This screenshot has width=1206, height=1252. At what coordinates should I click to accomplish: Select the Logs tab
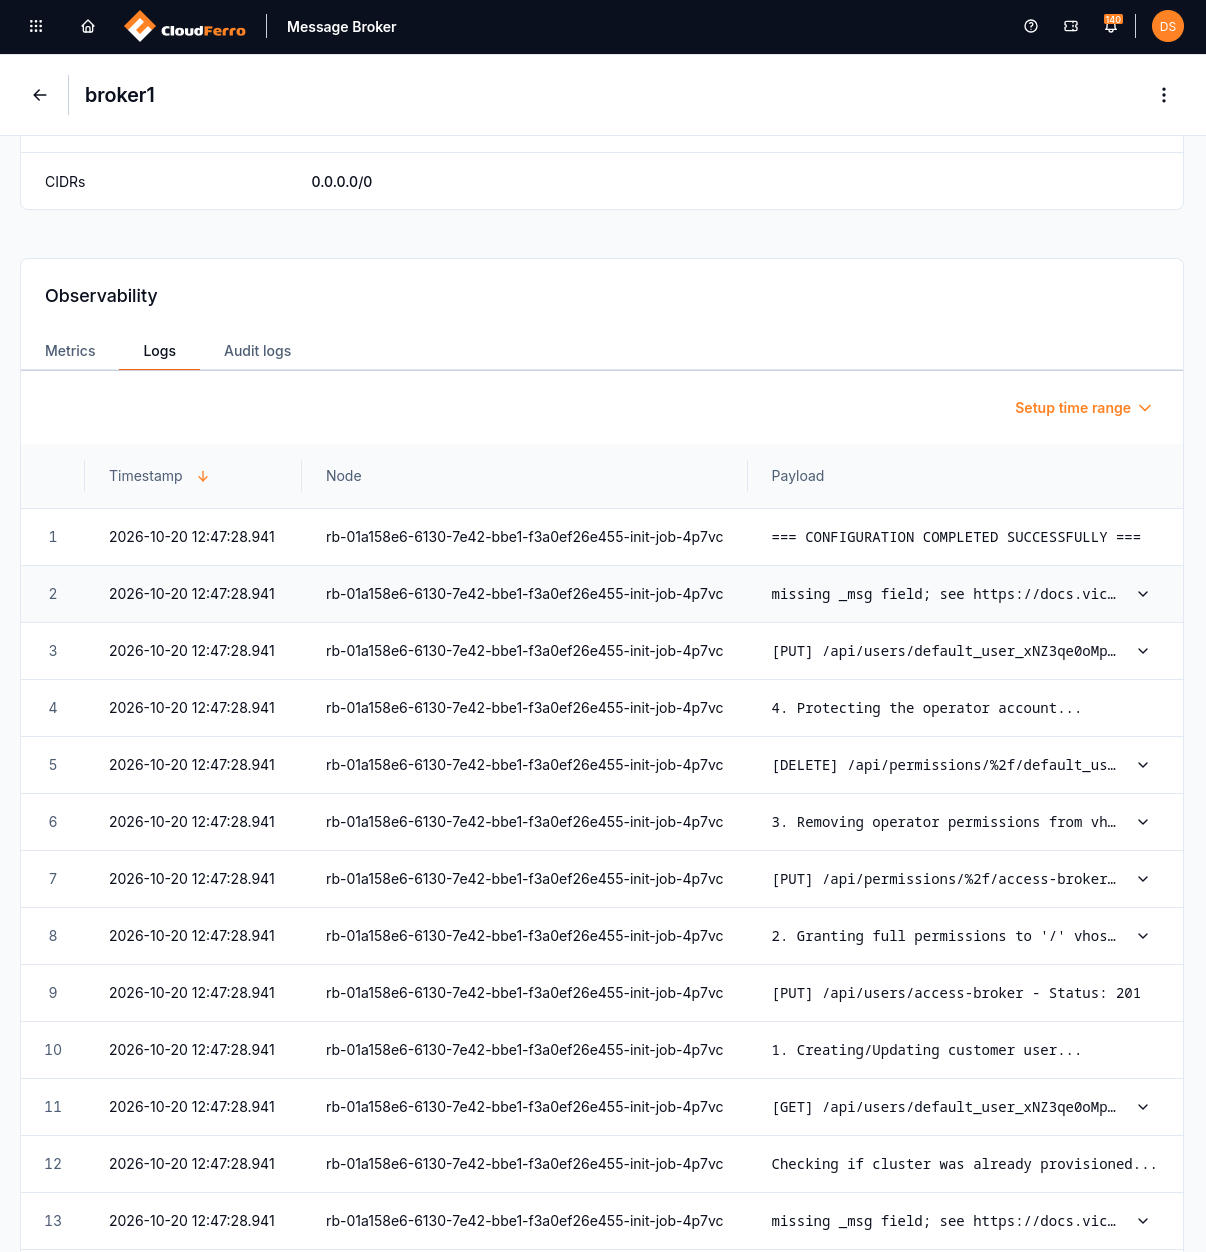(x=159, y=351)
